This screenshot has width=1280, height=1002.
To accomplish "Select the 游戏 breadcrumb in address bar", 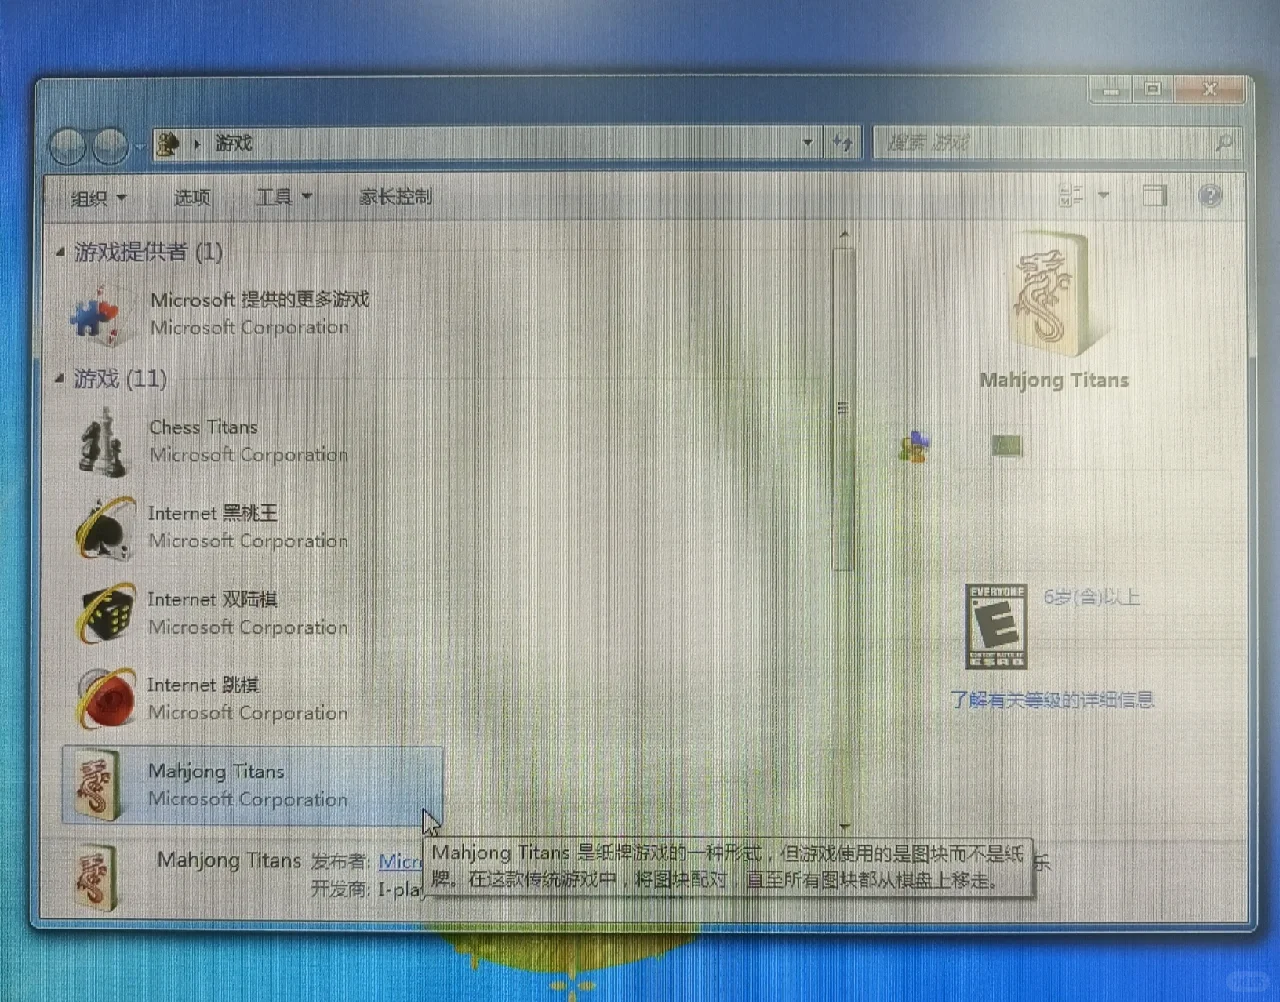I will click(x=234, y=143).
